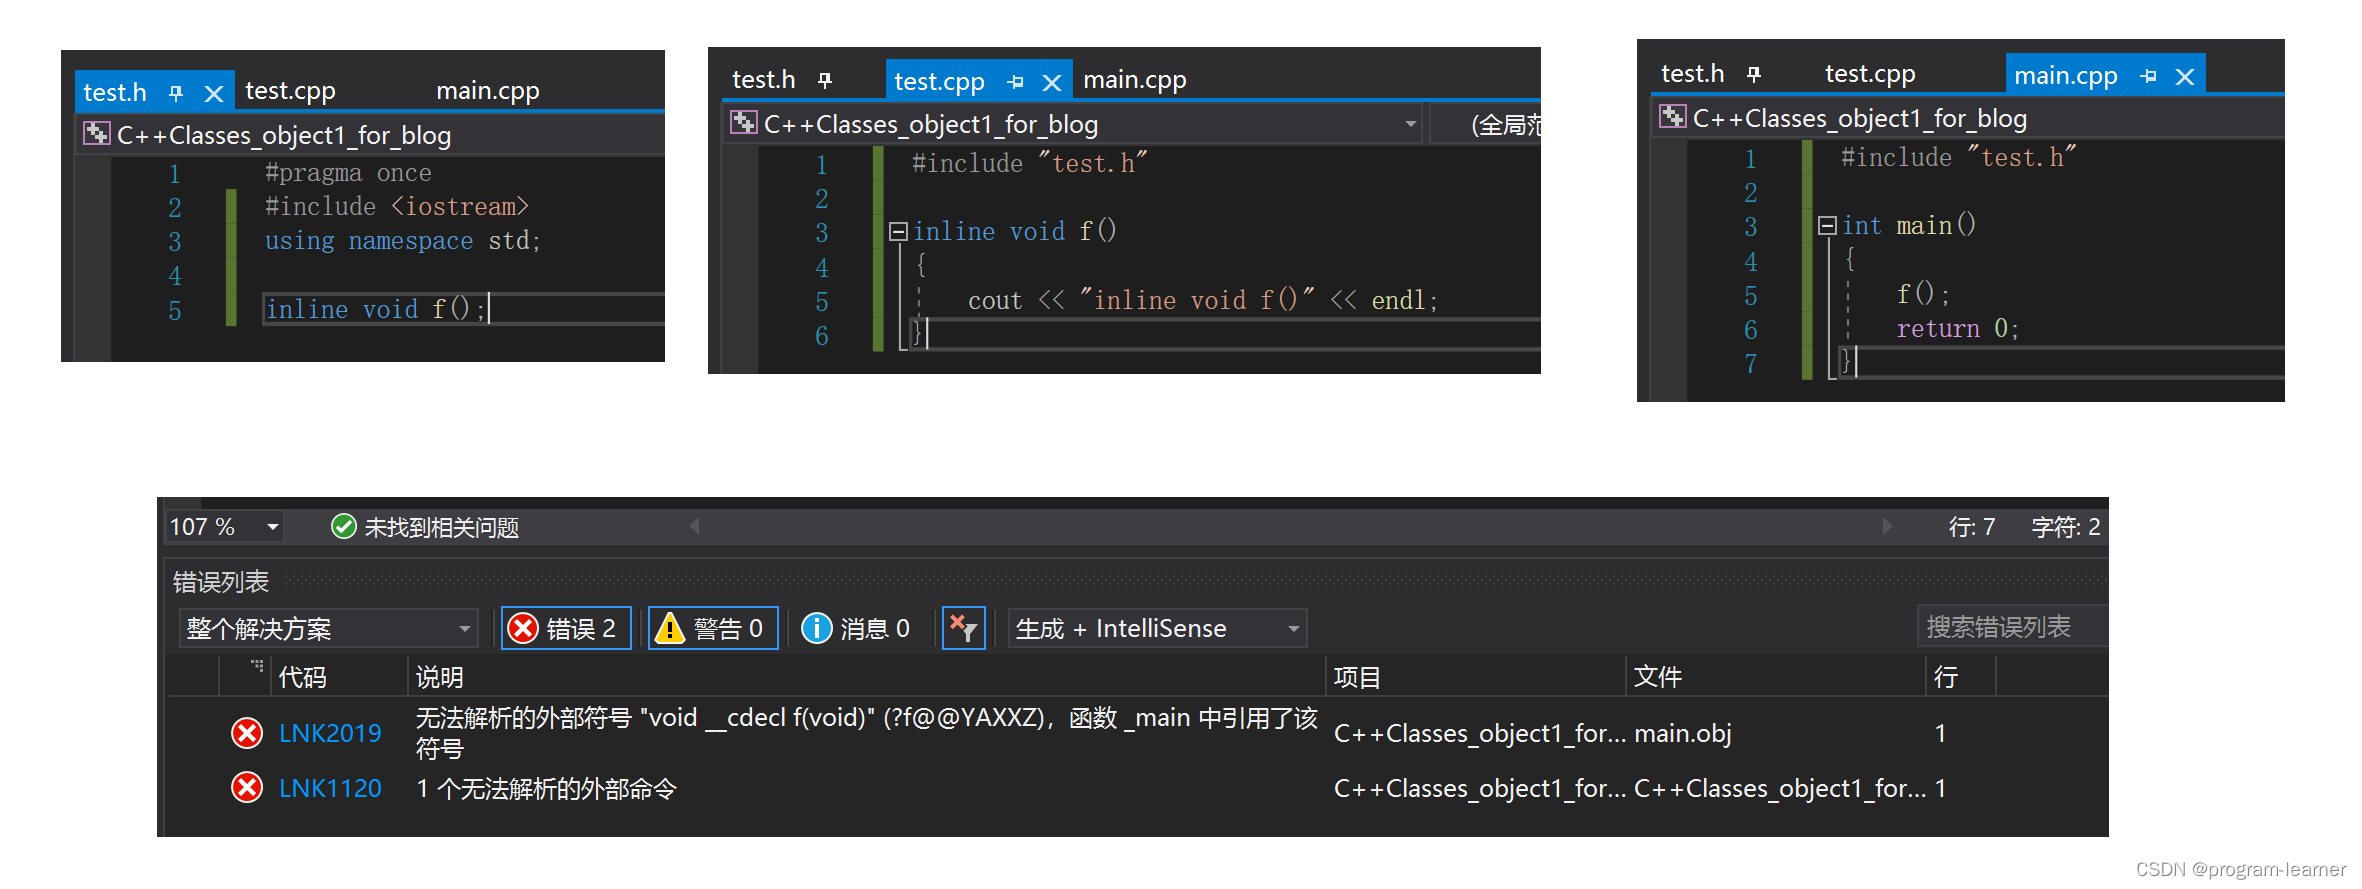The height and width of the screenshot is (889, 2362).
Task: Click project icon in middle editor navigation bar
Action: tap(744, 123)
